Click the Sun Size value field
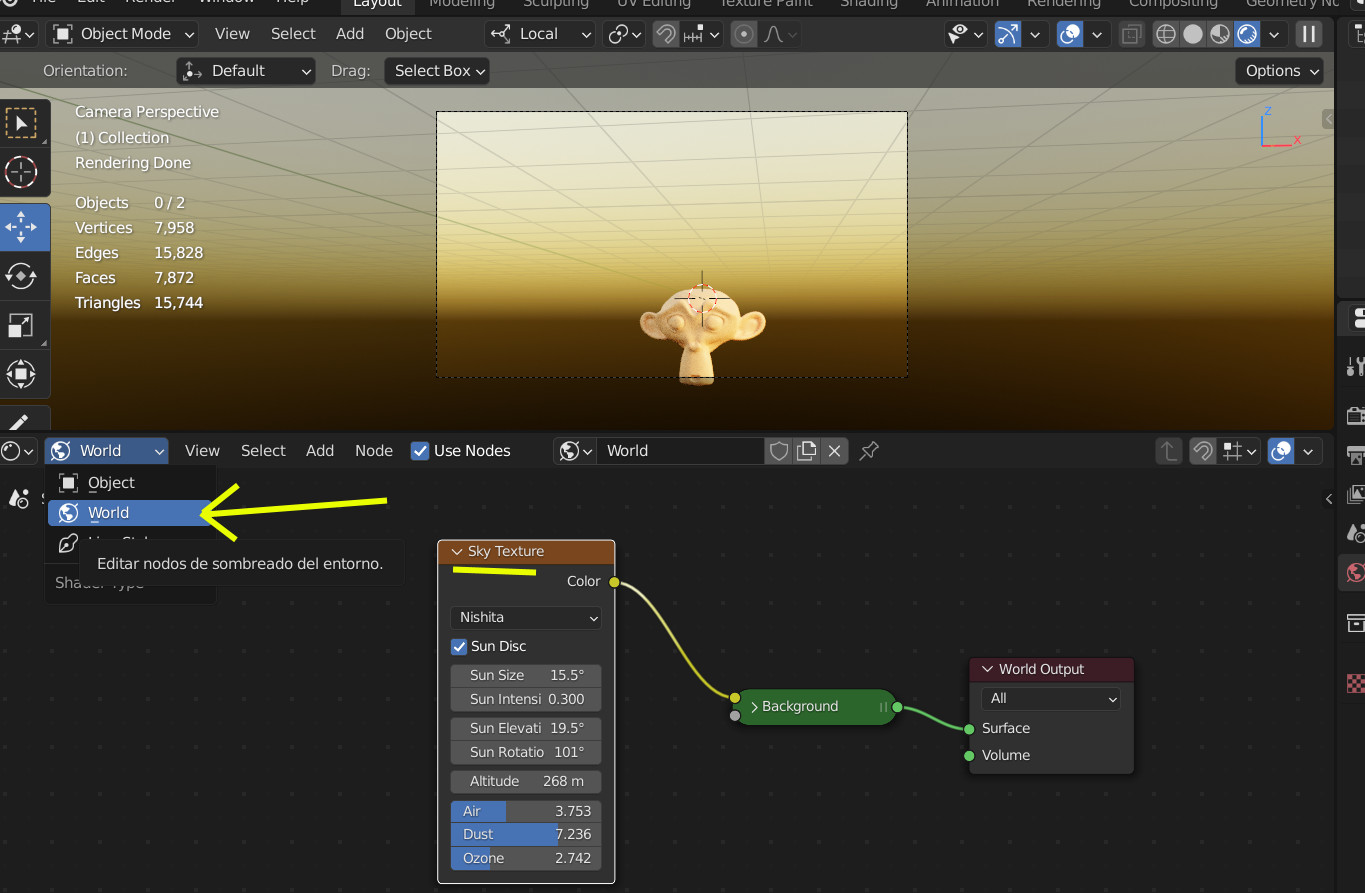The height and width of the screenshot is (893, 1365). 526,676
